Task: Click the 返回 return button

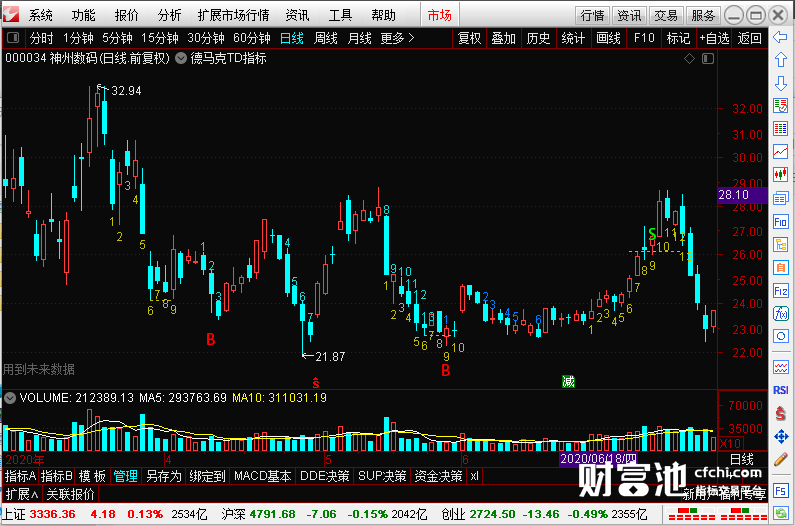Action: click(749, 38)
